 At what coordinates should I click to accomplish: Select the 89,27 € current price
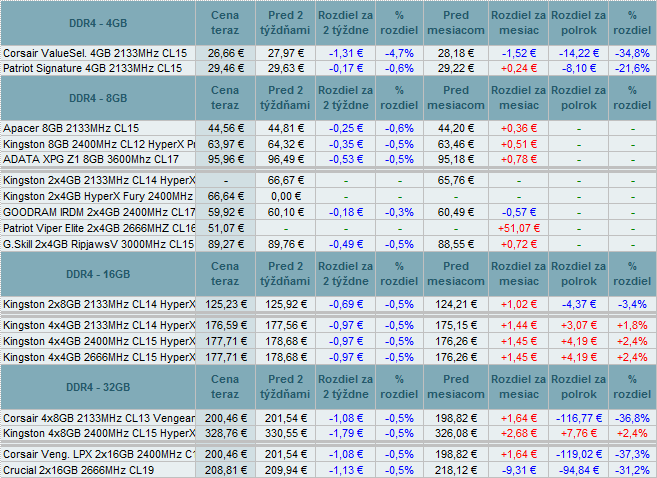click(x=225, y=244)
